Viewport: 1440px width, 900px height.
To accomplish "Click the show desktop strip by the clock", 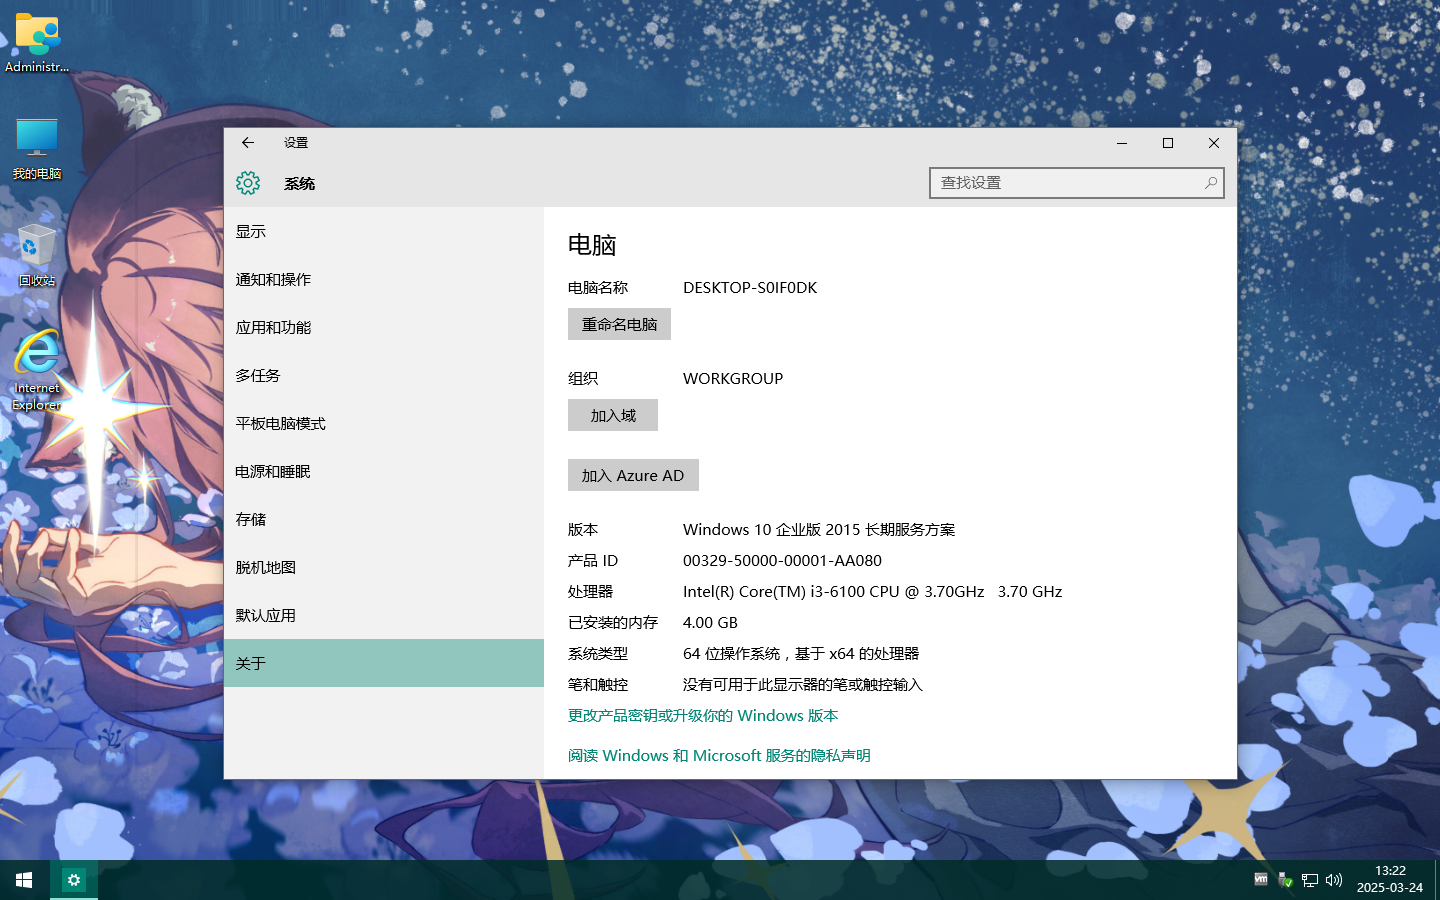I will 1436,880.
